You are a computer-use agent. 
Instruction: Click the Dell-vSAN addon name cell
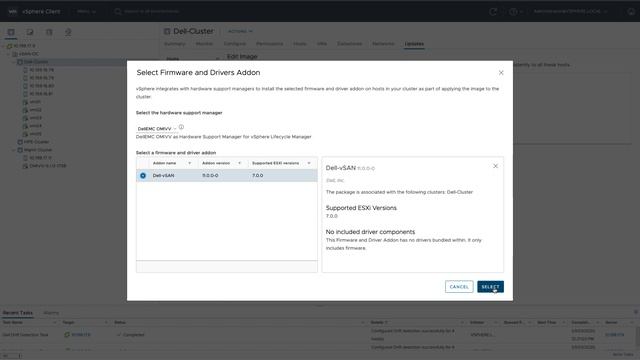point(164,176)
